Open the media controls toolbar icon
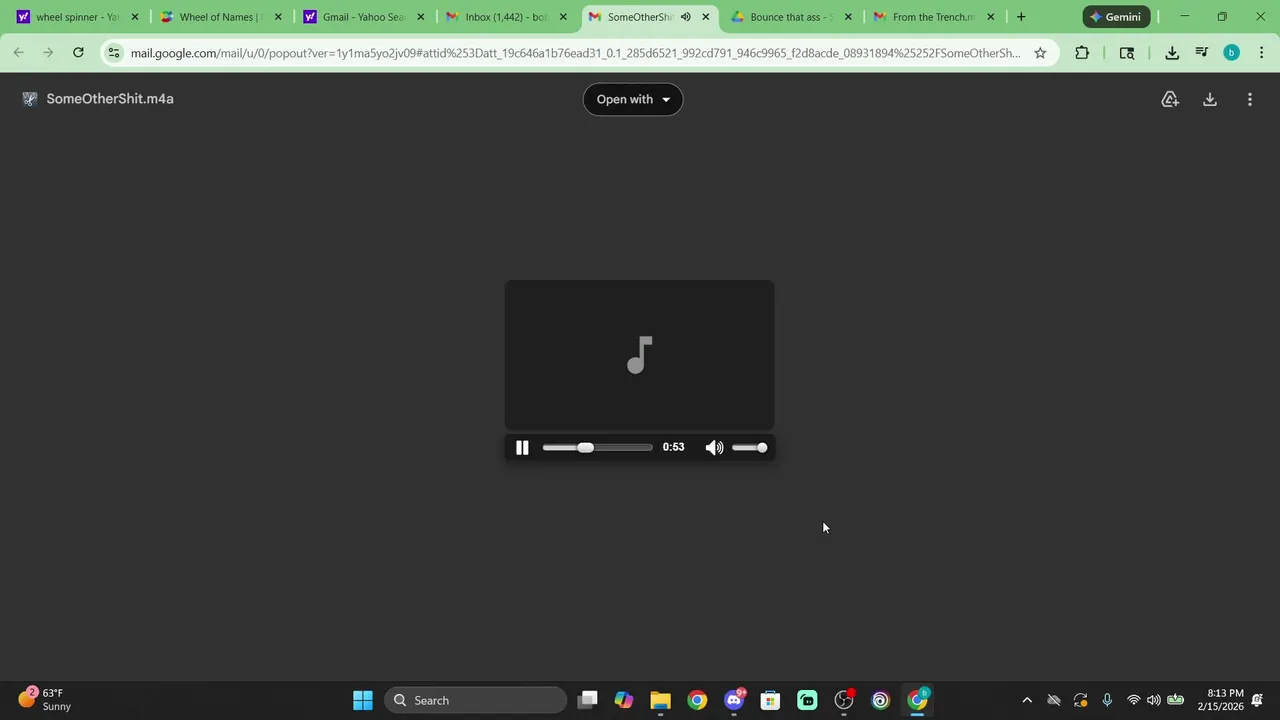The image size is (1280, 720). (x=1202, y=53)
